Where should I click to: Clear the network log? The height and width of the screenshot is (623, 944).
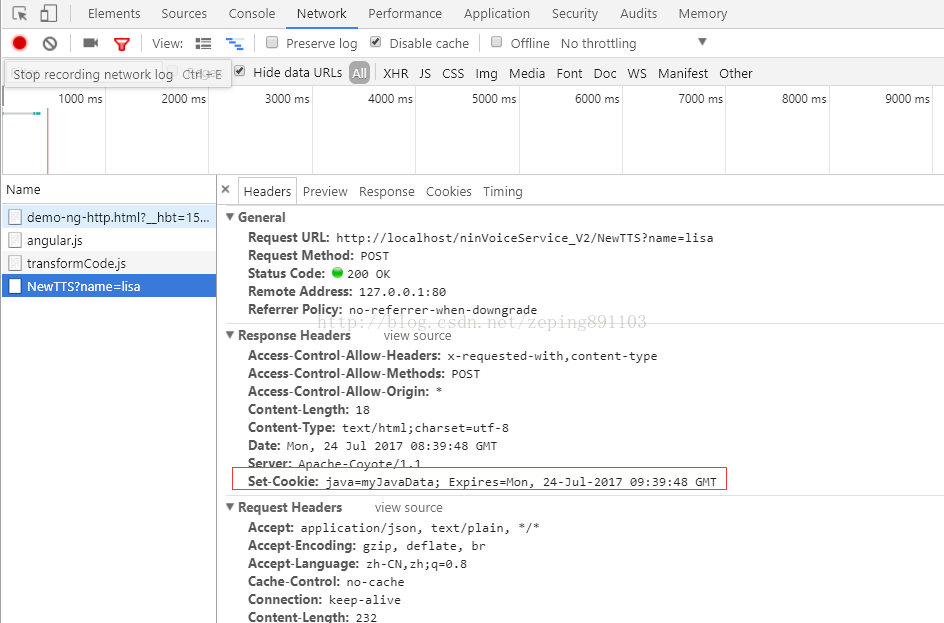50,43
